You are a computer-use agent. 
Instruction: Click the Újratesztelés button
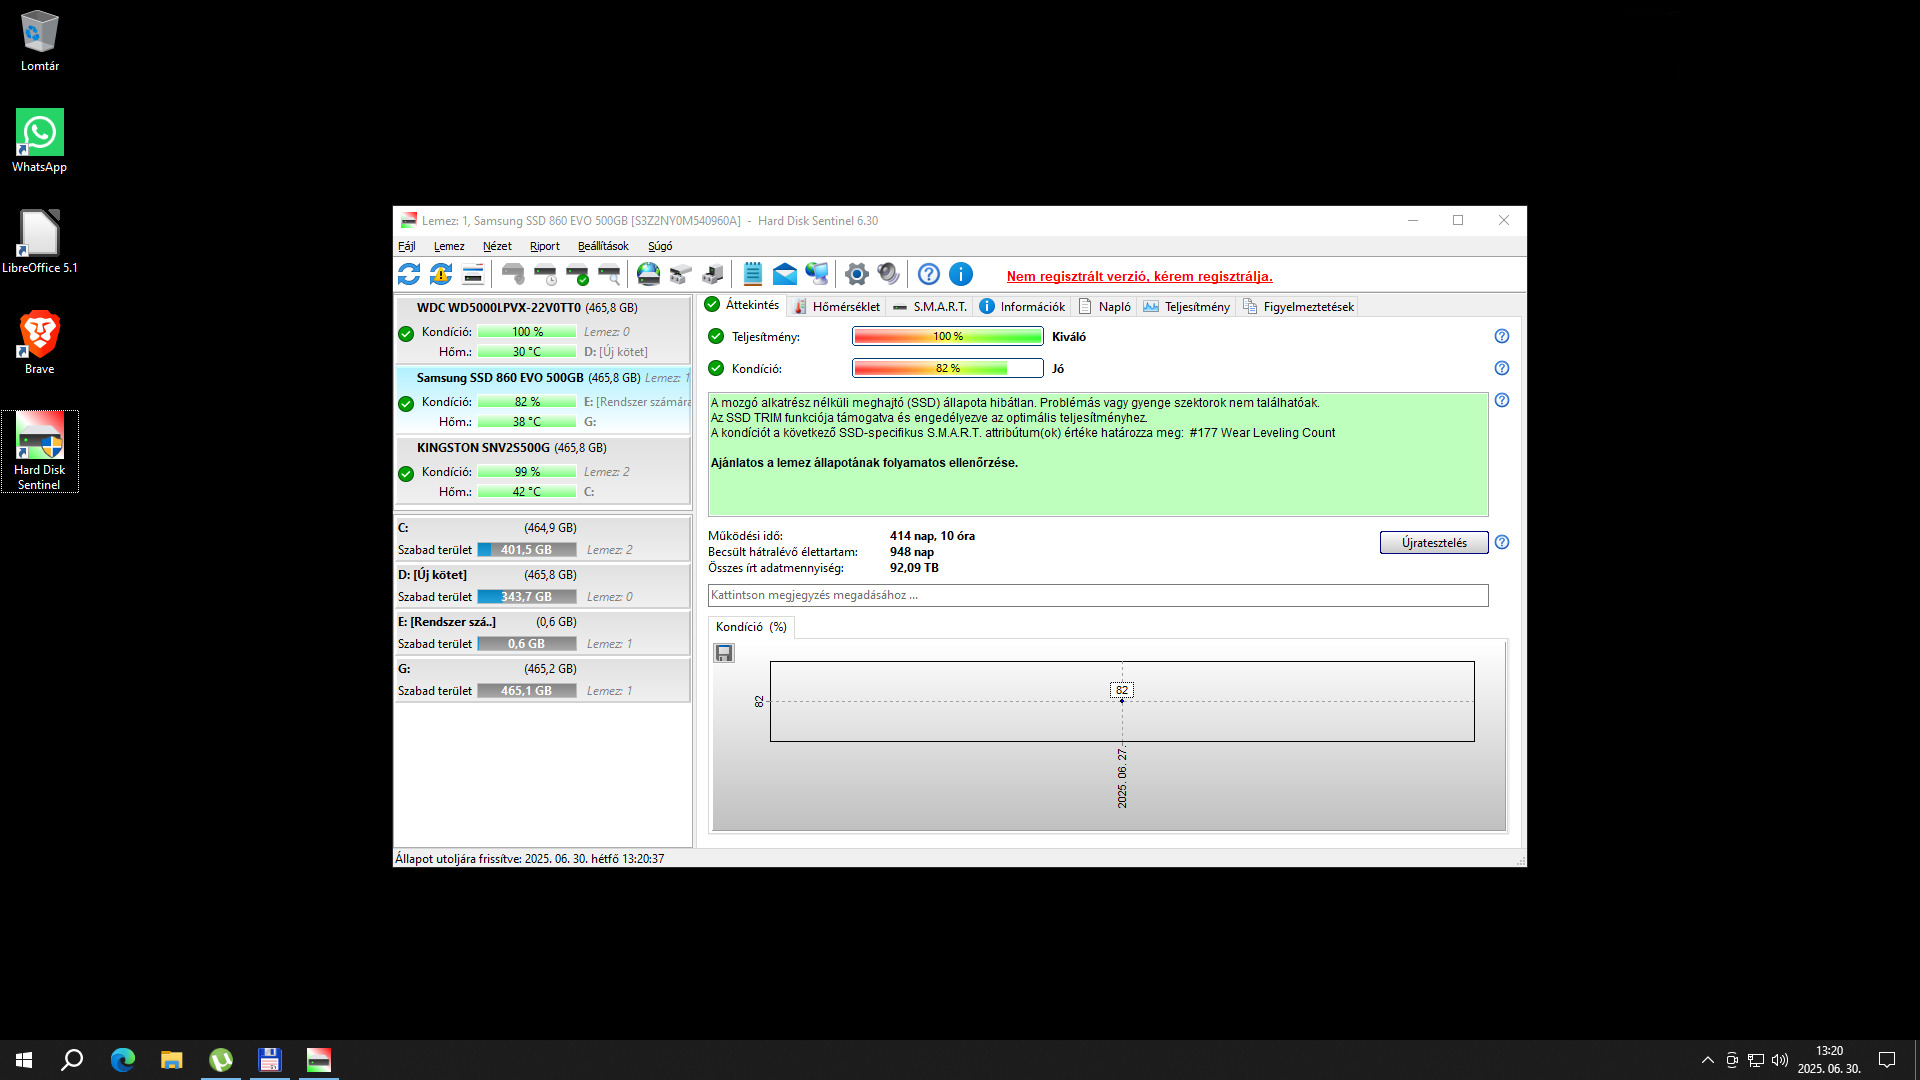coord(1433,543)
